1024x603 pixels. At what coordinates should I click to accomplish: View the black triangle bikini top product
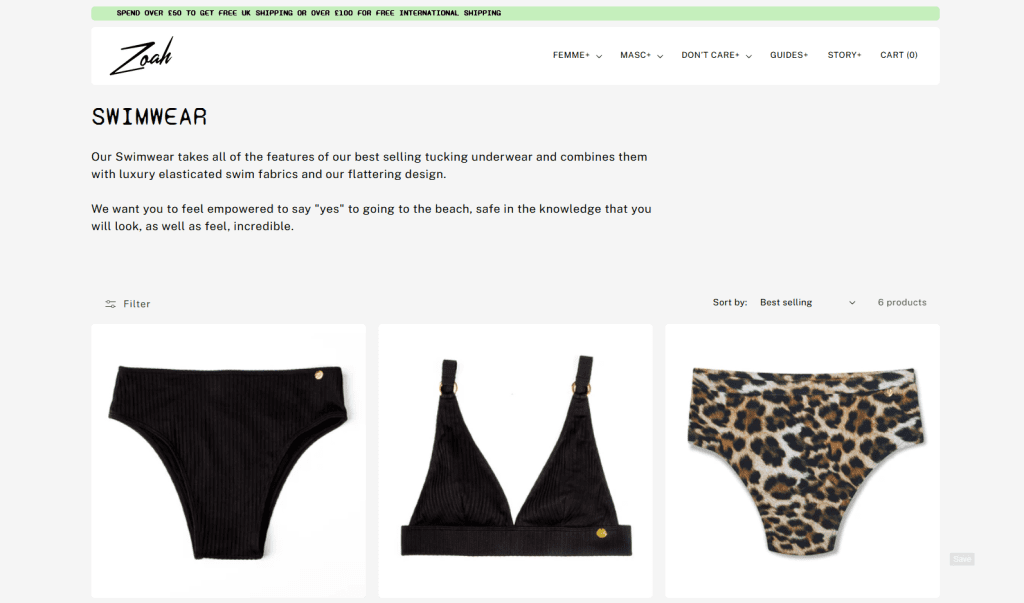(x=515, y=461)
